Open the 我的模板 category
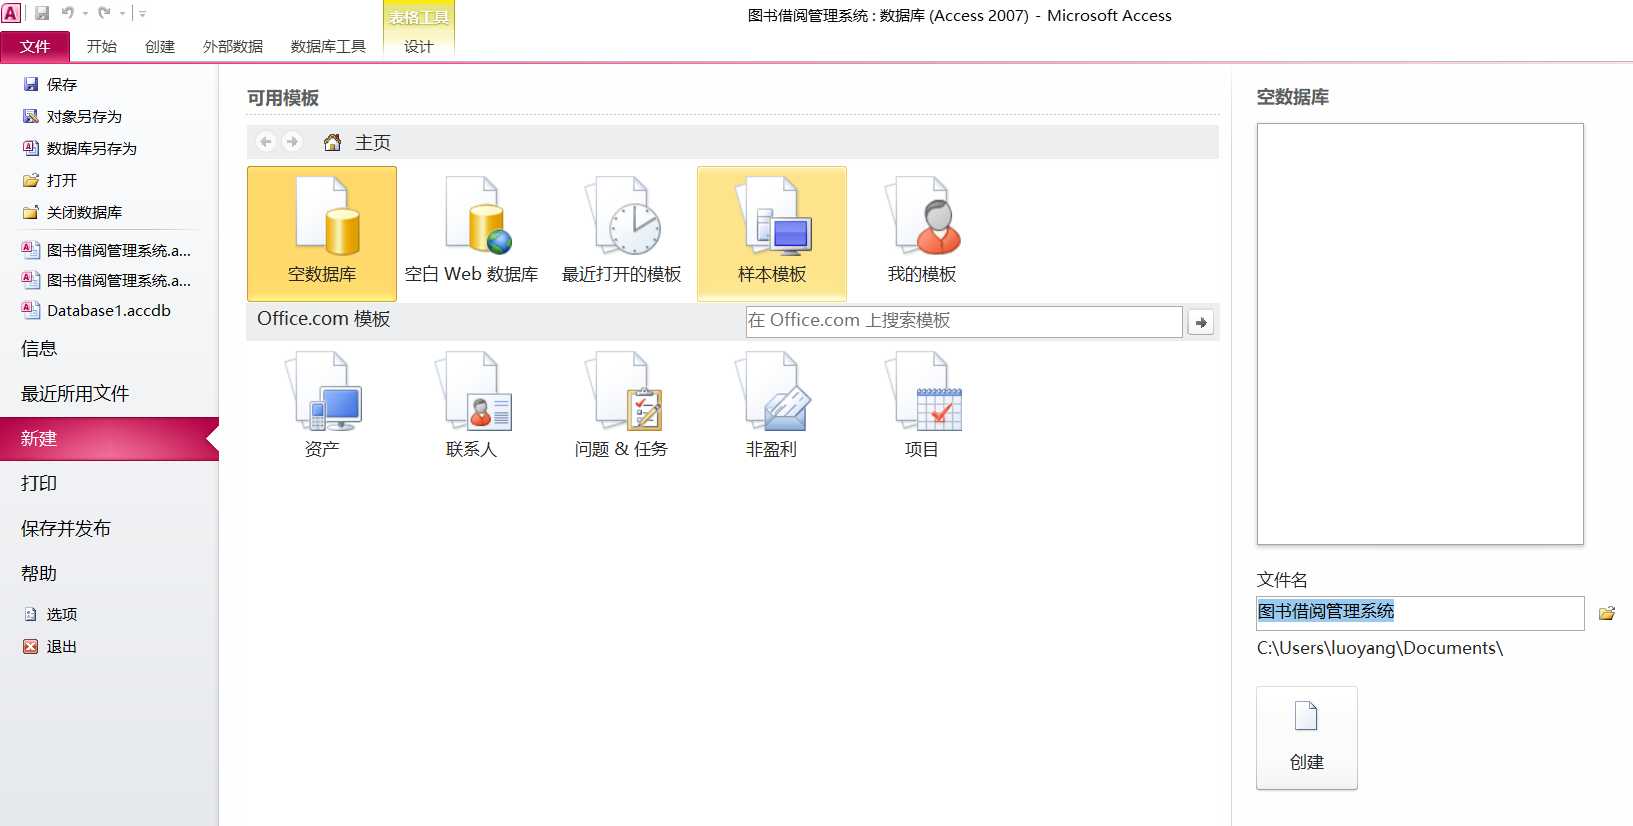Image resolution: width=1633 pixels, height=826 pixels. tap(922, 233)
